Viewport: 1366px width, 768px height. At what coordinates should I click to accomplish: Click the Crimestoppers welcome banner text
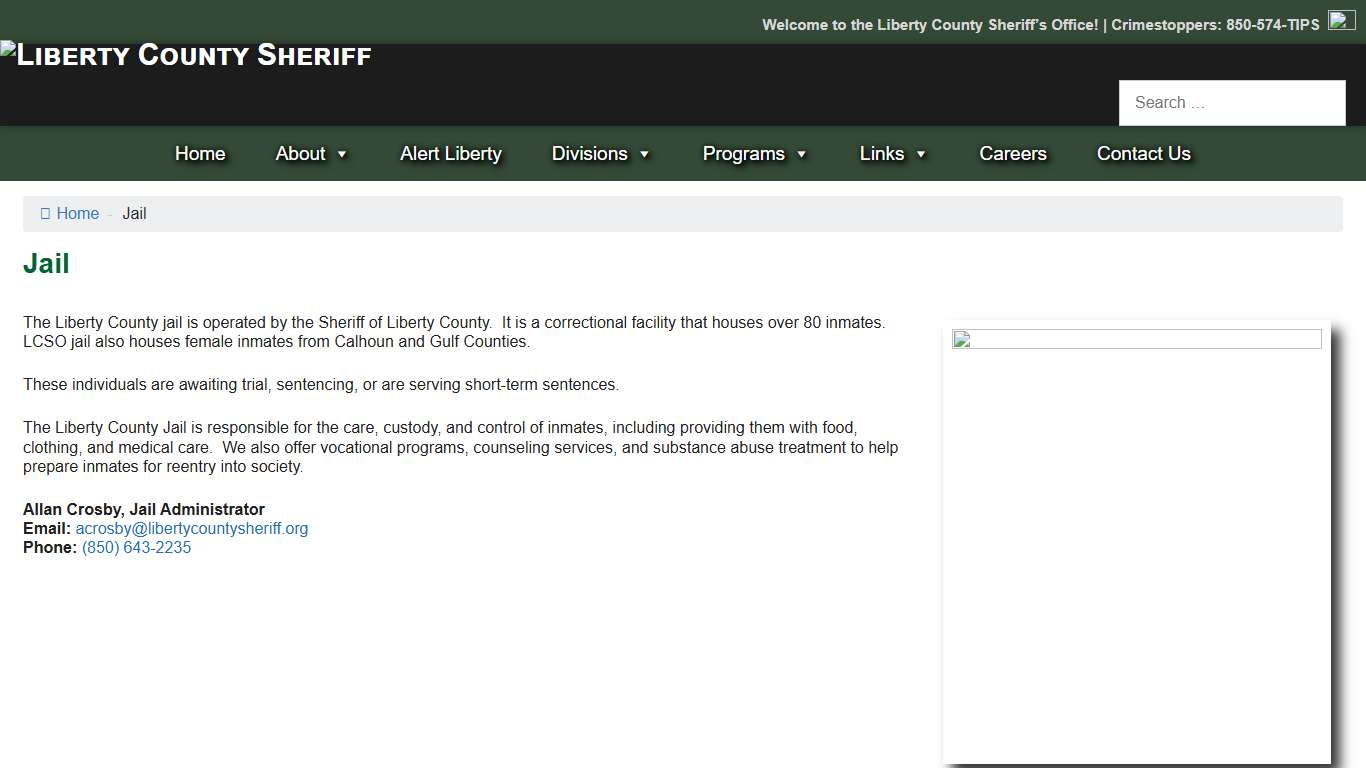pos(1041,24)
